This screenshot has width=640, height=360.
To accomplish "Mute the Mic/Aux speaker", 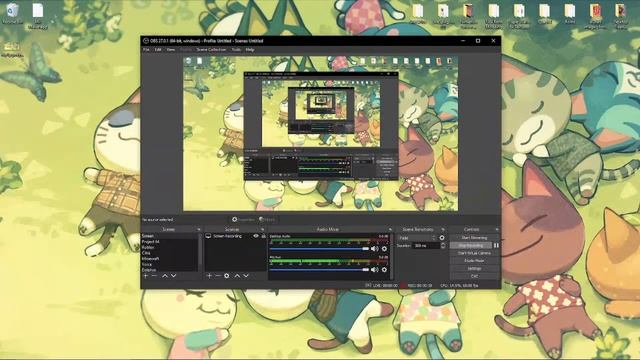I will click(375, 269).
